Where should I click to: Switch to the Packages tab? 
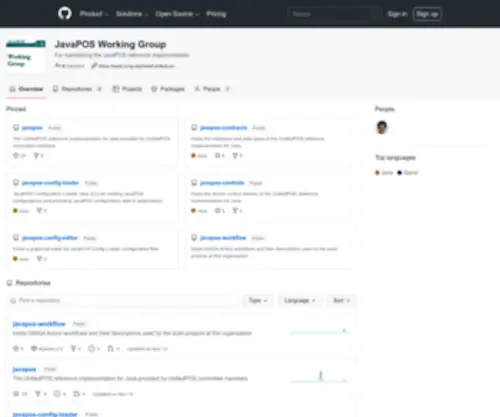[x=168, y=89]
